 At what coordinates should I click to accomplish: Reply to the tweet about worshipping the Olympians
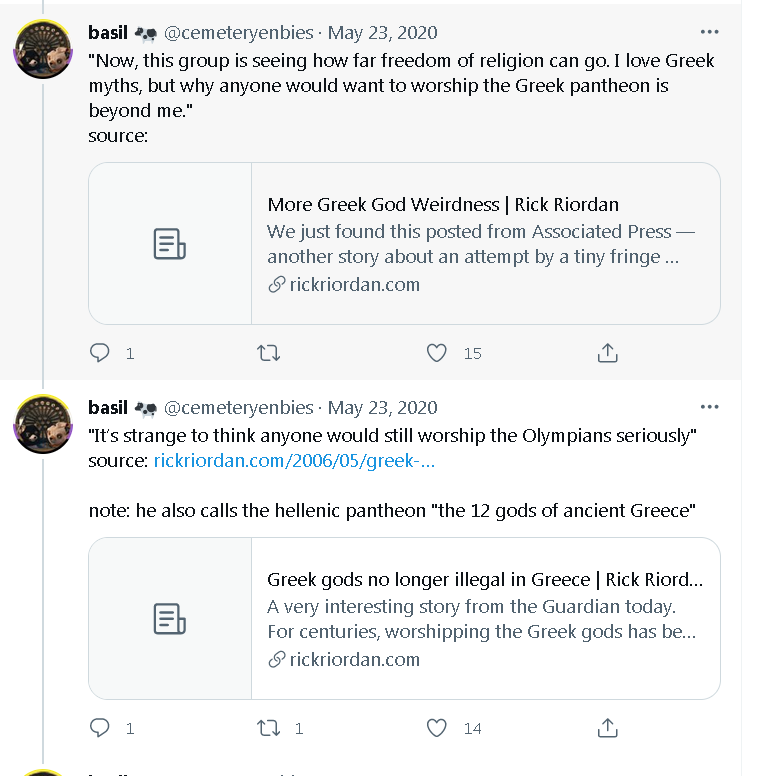(x=100, y=728)
